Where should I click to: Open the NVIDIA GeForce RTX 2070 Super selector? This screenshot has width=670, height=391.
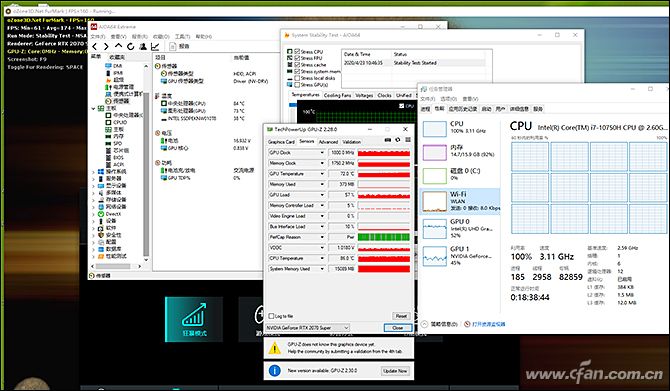[x=308, y=328]
